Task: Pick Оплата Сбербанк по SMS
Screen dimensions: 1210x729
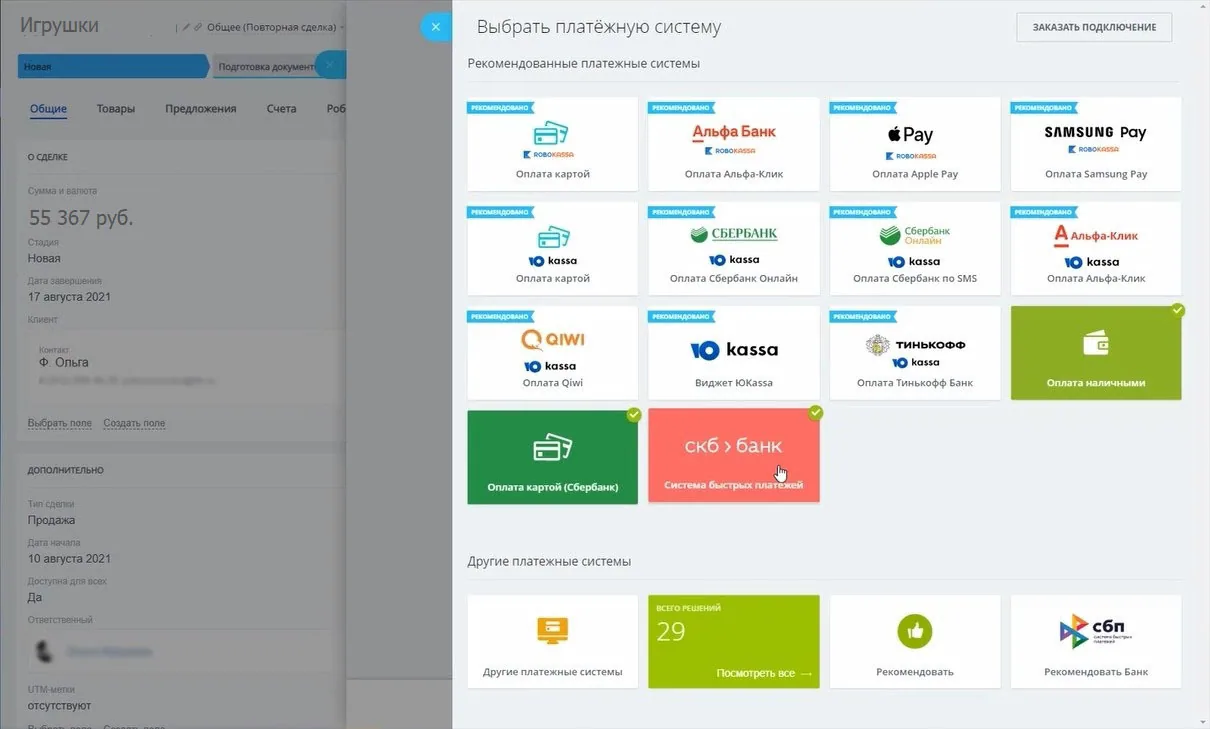Action: point(915,249)
